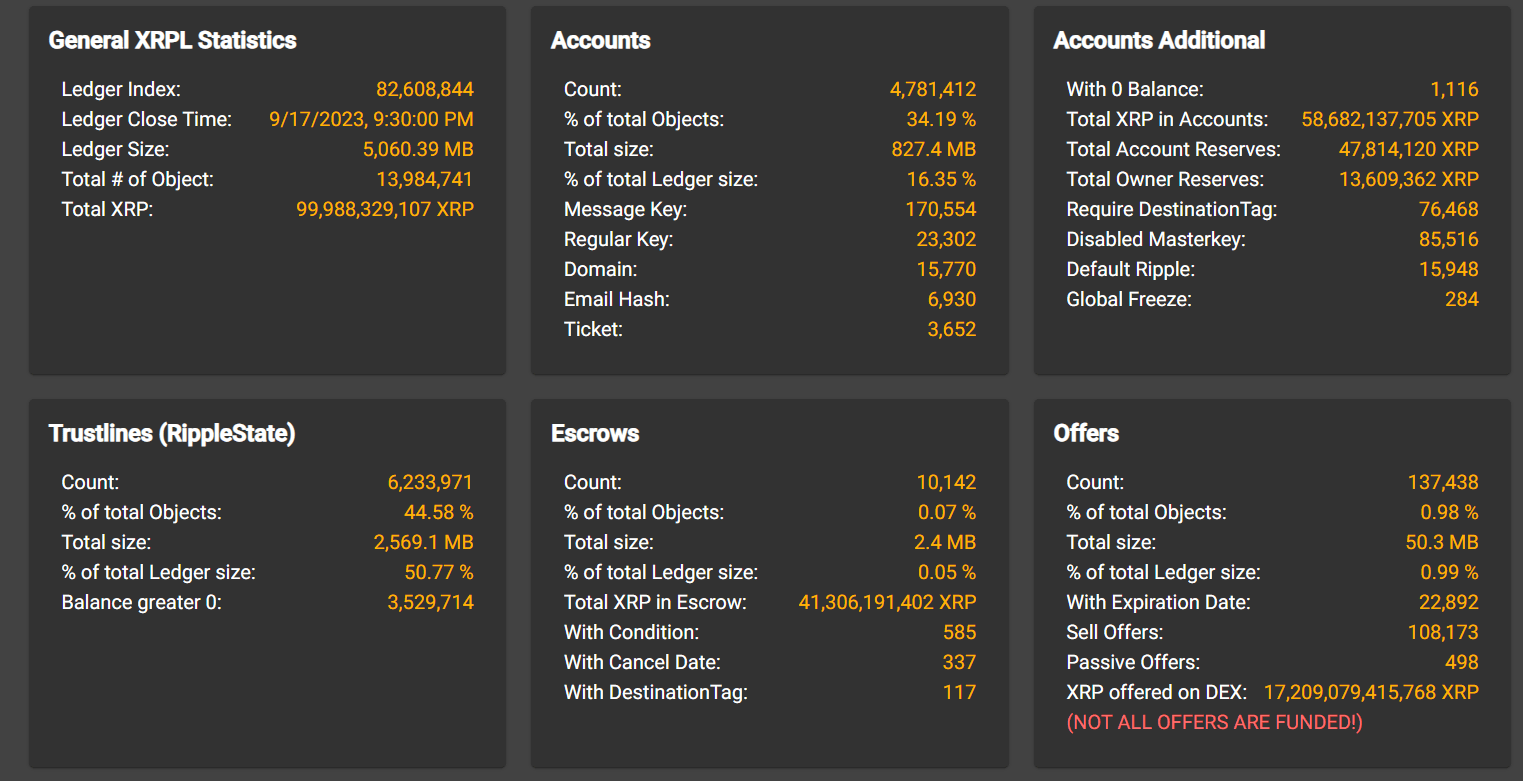Click Total XRP in Accounts value 58,682,137,705 XRP
This screenshot has height=781, width=1523.
tap(1390, 119)
